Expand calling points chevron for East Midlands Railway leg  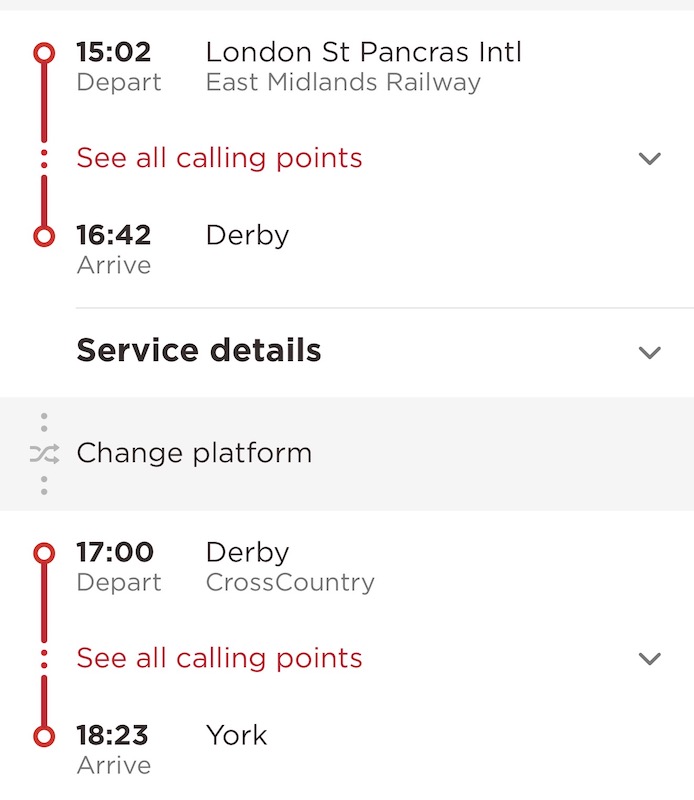(650, 158)
